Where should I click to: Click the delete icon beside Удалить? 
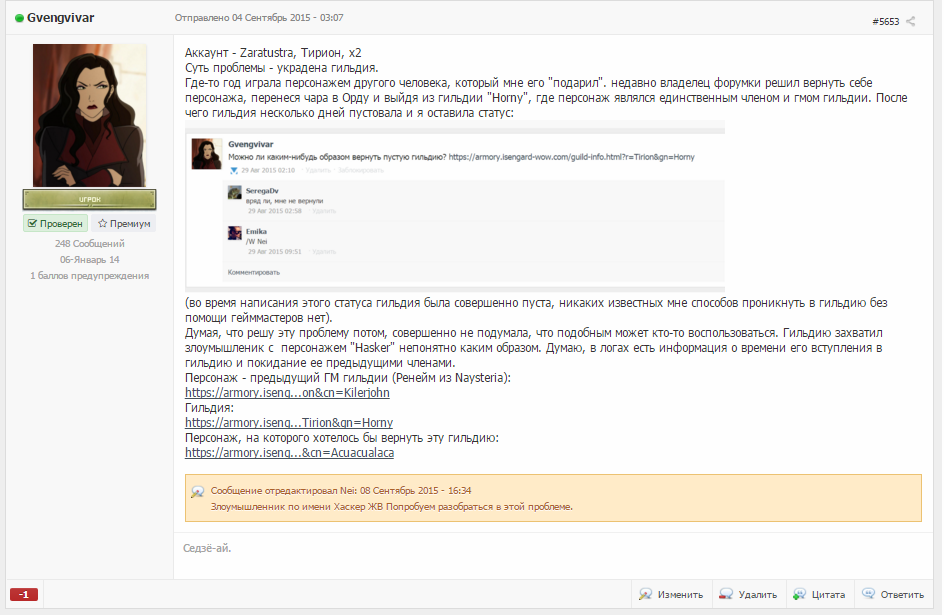(725, 594)
